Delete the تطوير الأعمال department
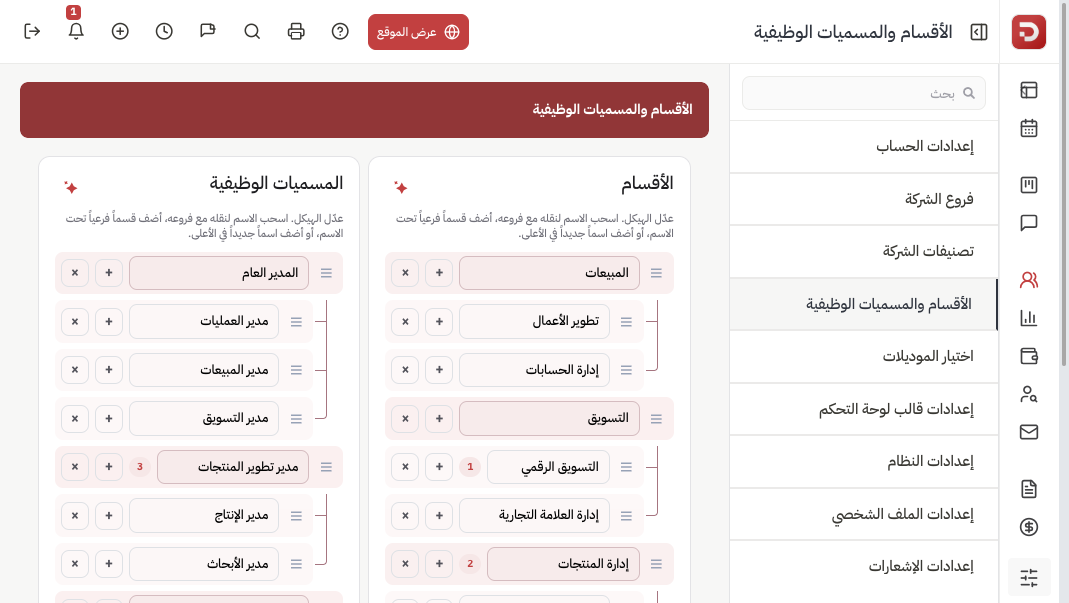 [405, 321]
